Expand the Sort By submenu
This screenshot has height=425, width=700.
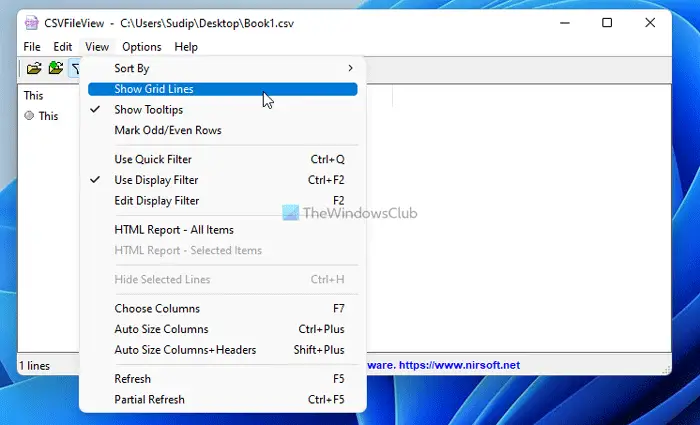[223, 68]
